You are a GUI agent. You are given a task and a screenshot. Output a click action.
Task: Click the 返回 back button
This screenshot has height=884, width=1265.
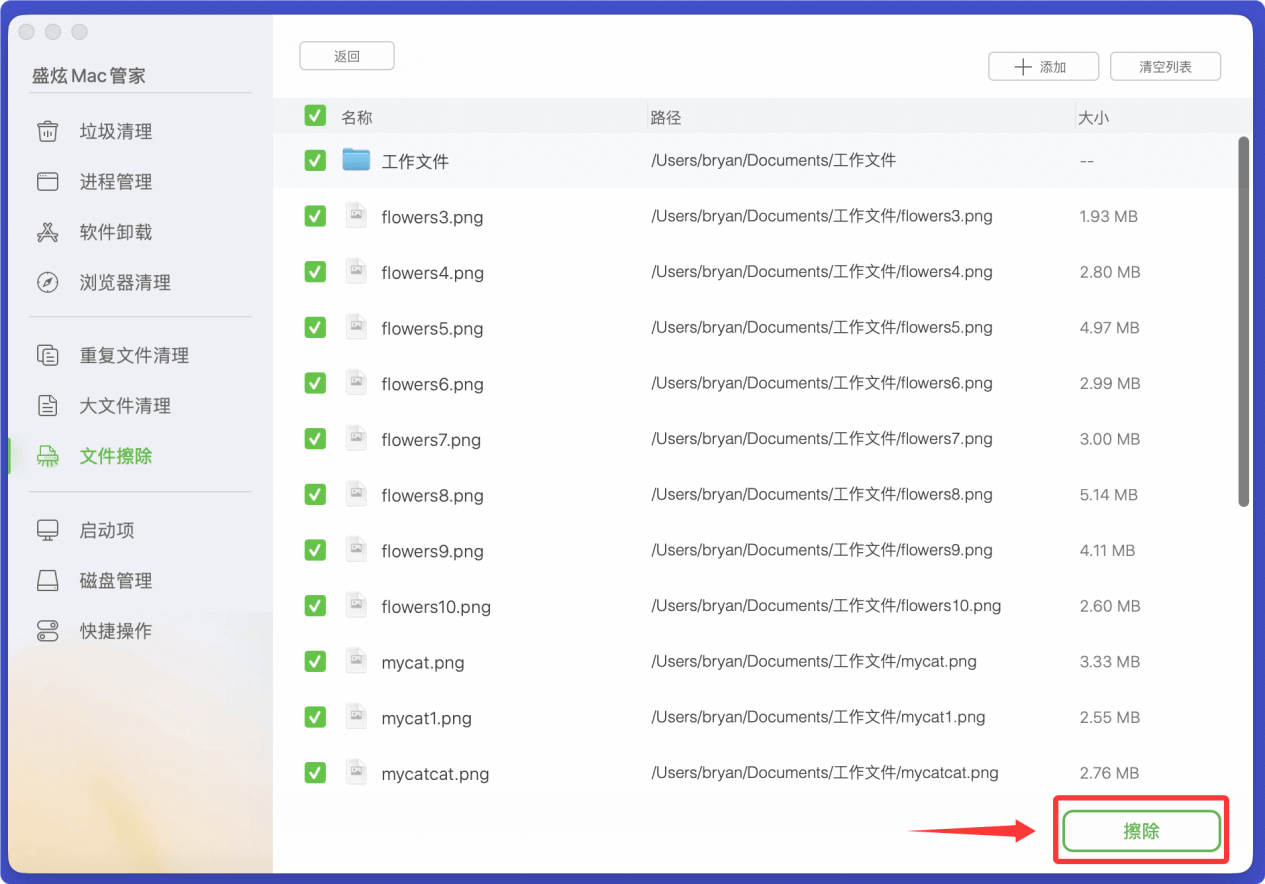click(346, 56)
